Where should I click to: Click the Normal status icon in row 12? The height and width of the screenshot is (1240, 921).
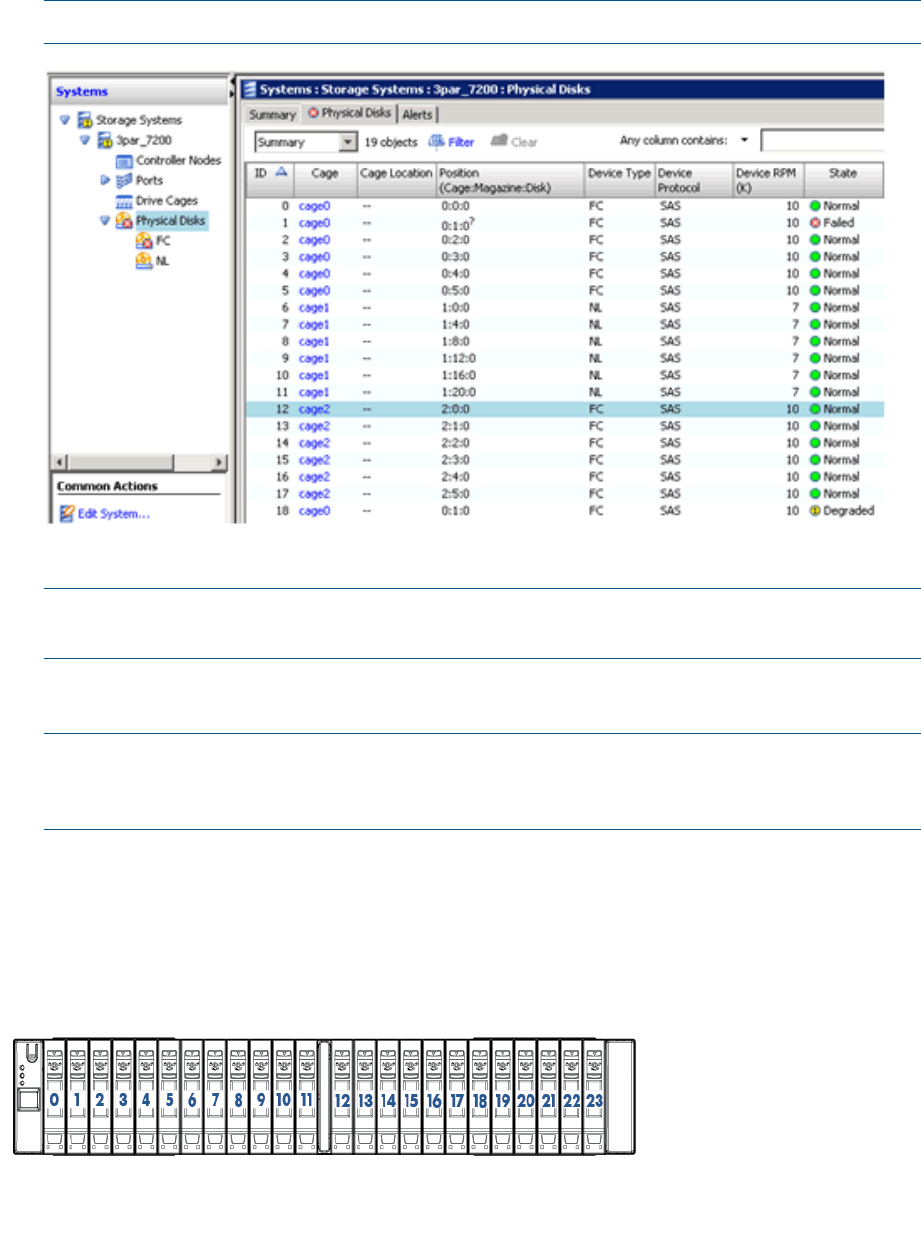[x=816, y=409]
